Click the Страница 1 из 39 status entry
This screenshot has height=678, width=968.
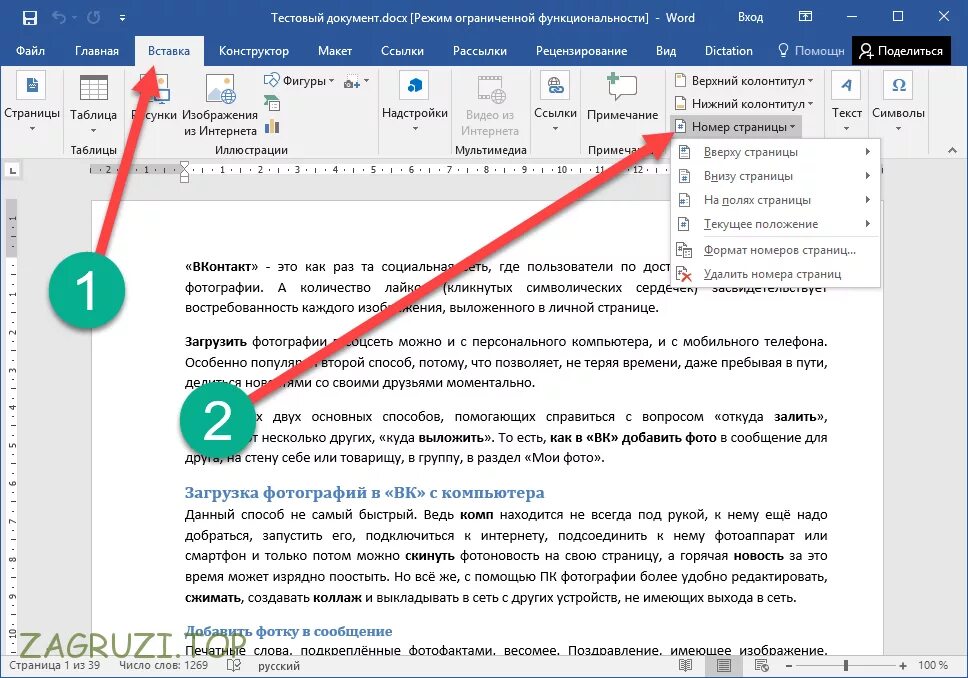[x=54, y=666]
